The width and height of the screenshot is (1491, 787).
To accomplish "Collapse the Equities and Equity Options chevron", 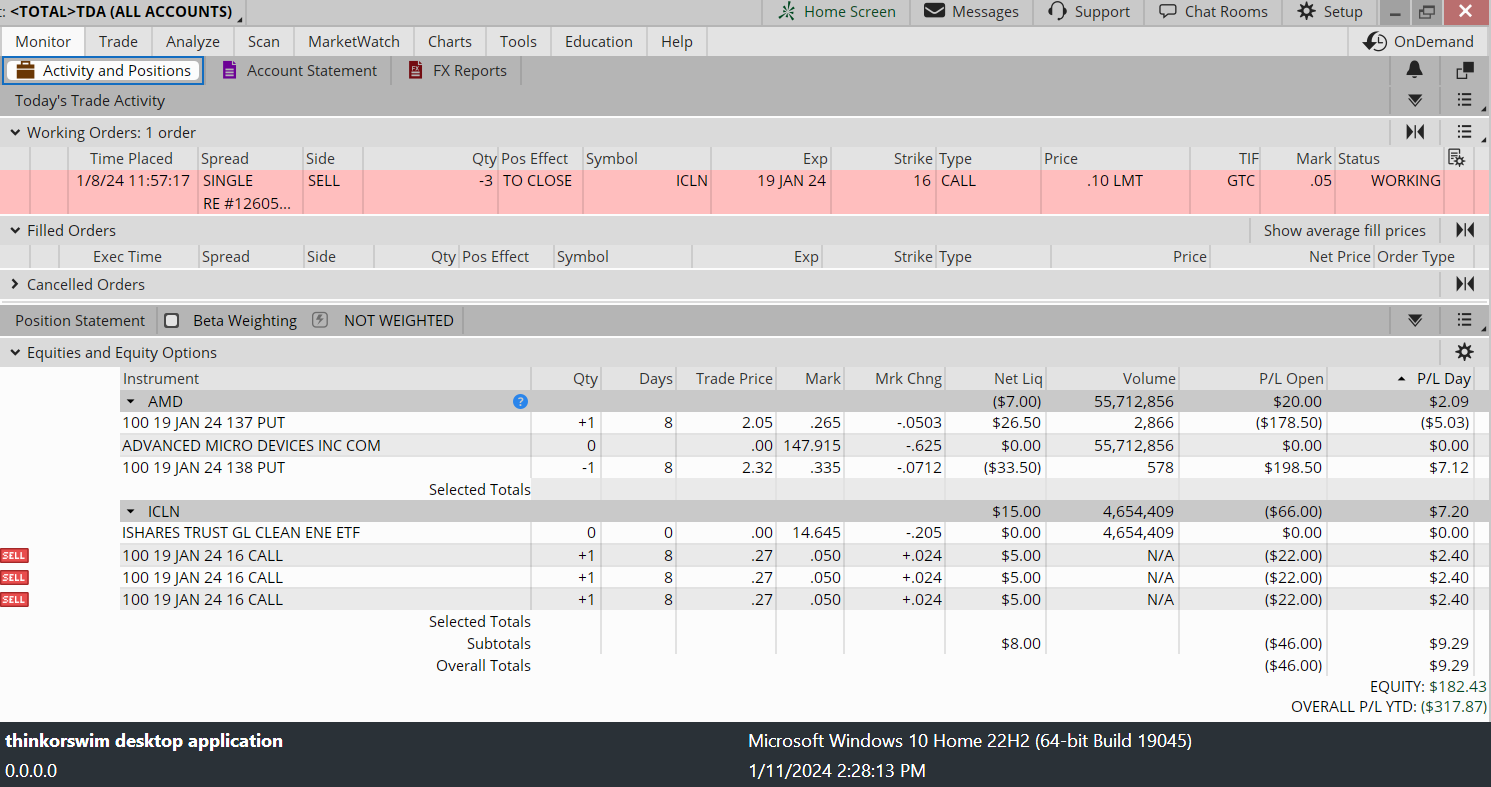I will (x=15, y=352).
